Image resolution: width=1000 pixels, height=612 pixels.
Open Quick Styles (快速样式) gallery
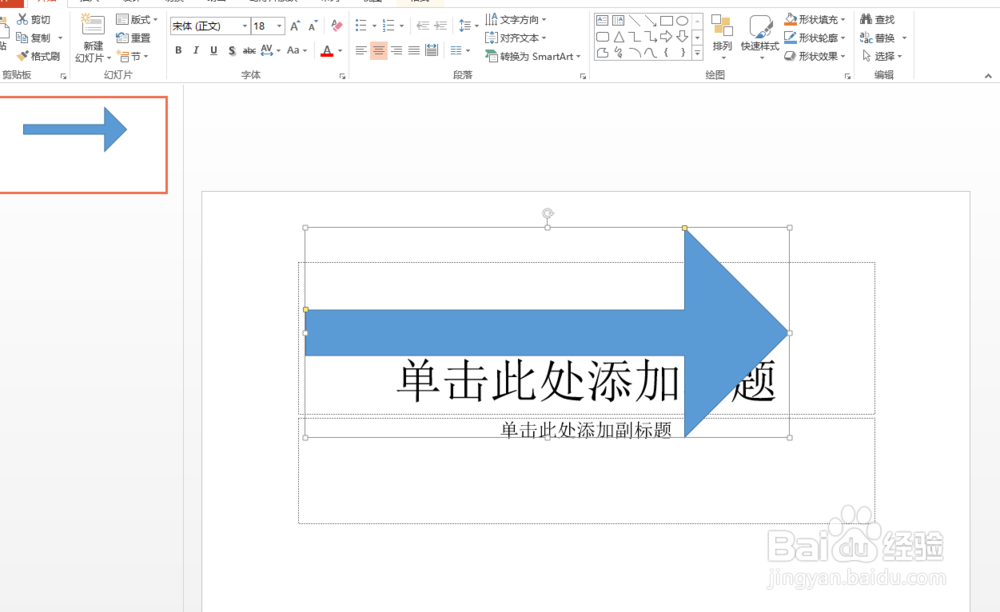click(760, 38)
